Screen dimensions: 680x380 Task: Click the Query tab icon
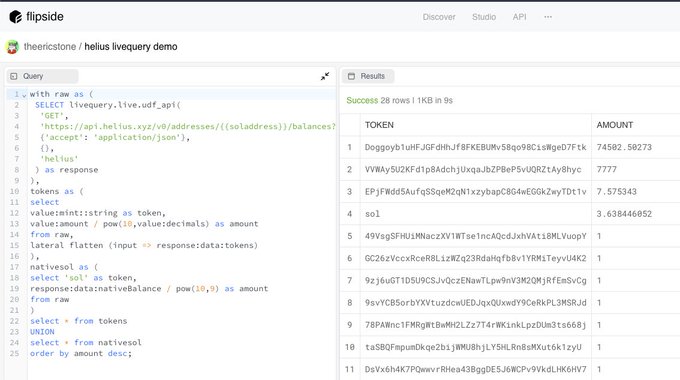point(14,76)
